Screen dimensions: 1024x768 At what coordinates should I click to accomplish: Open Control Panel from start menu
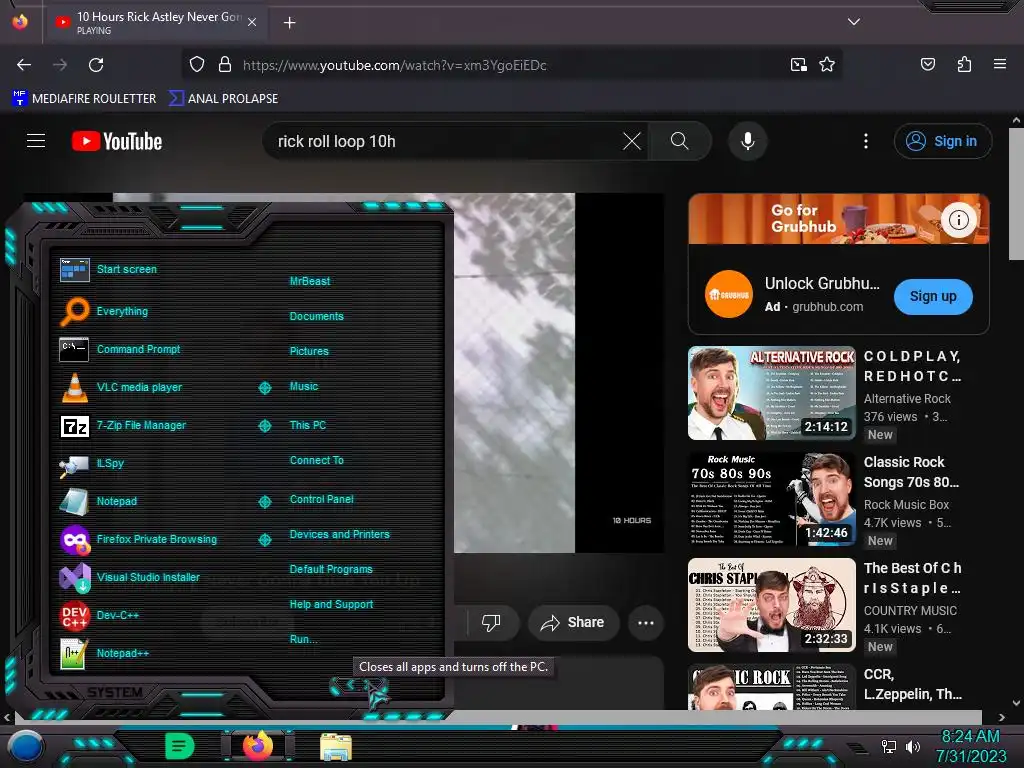[x=321, y=499]
